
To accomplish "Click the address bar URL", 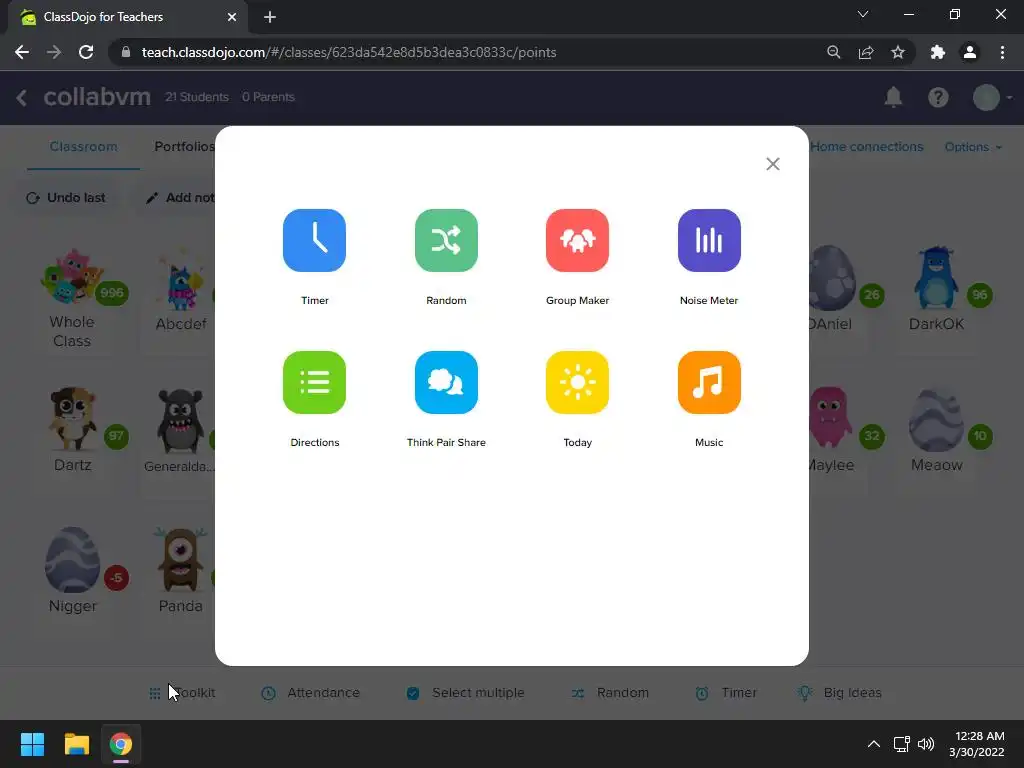I will (x=349, y=52).
